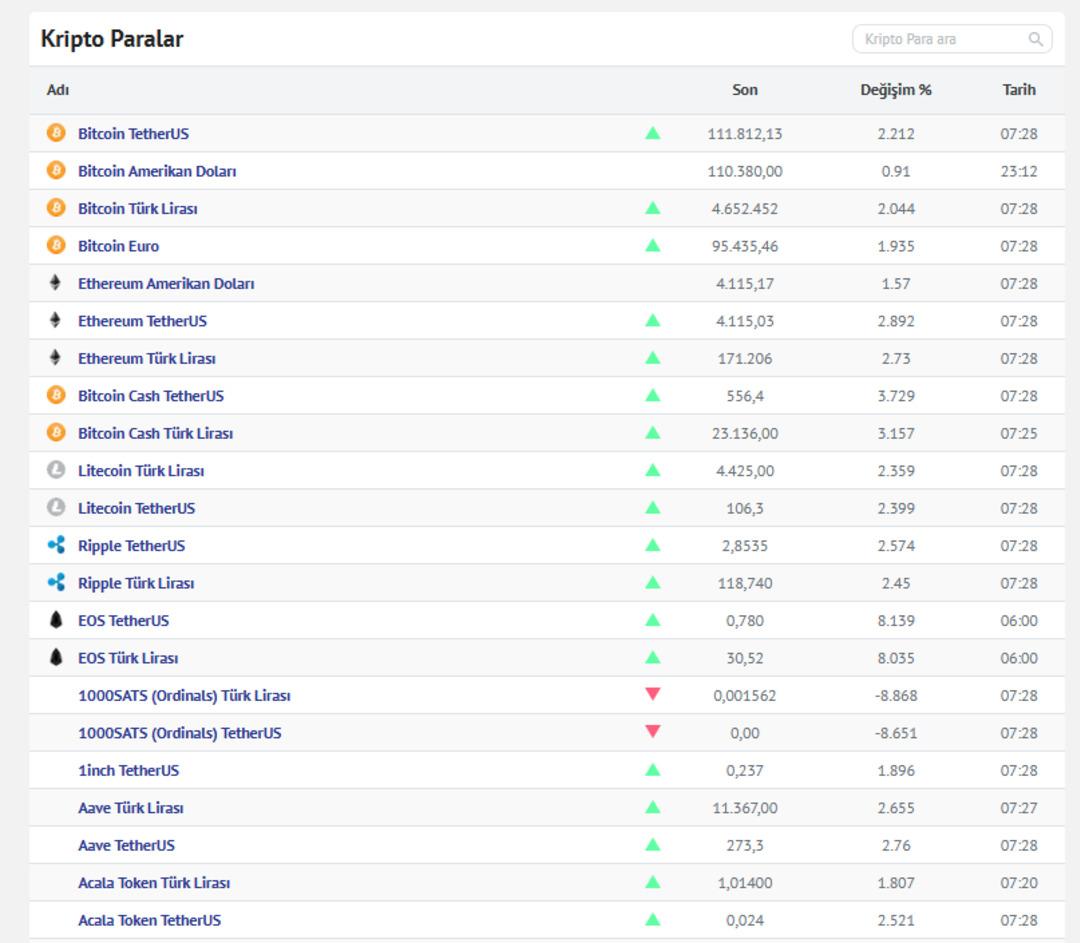1080x943 pixels.
Task: Select the price value 0,001562
Action: (745, 696)
